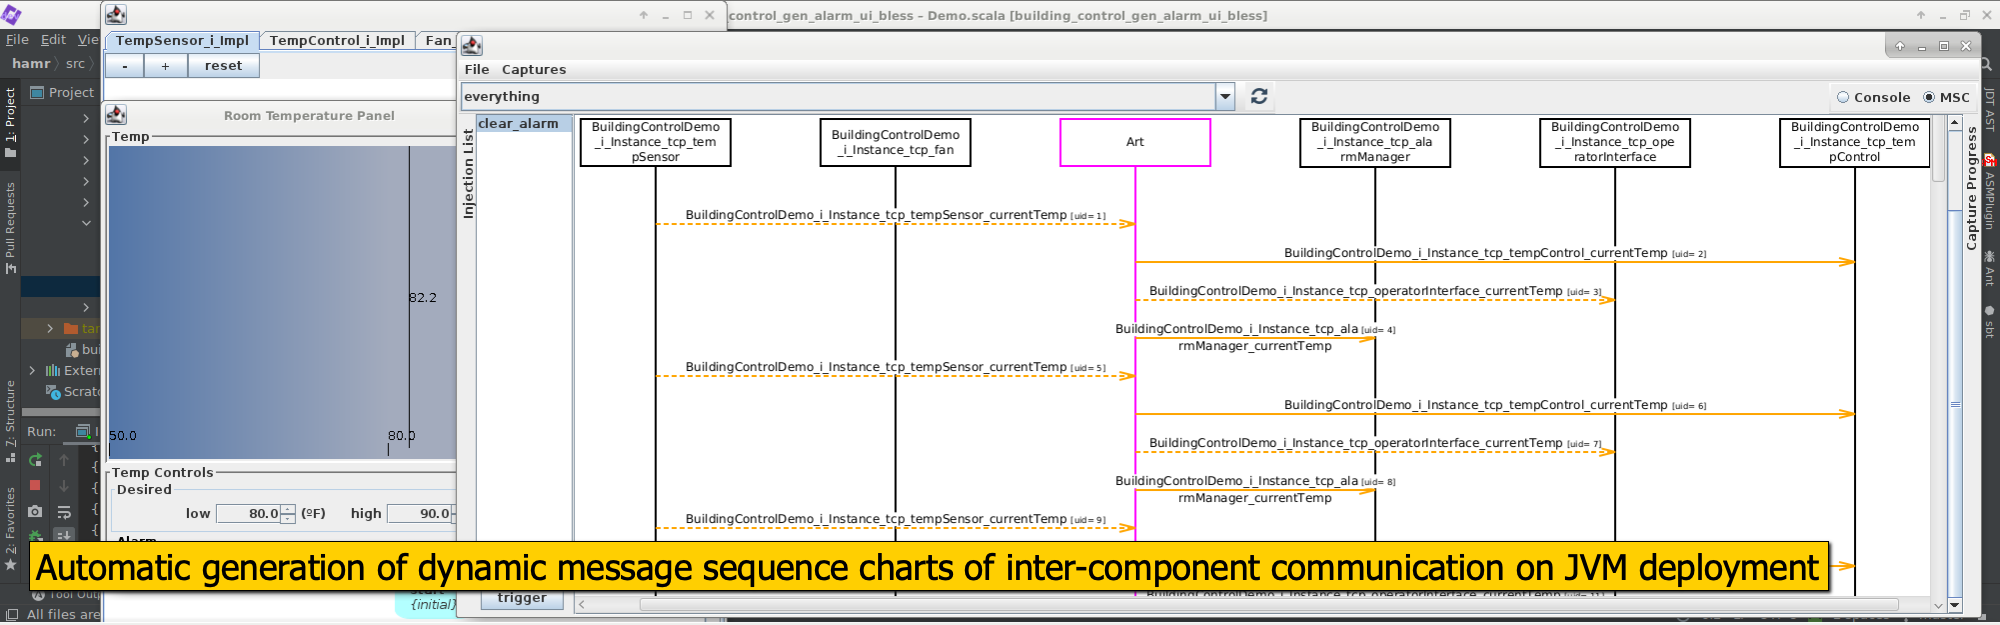Open the everything filter dropdown arrow
Screen dimensions: 2000x625
point(1225,96)
